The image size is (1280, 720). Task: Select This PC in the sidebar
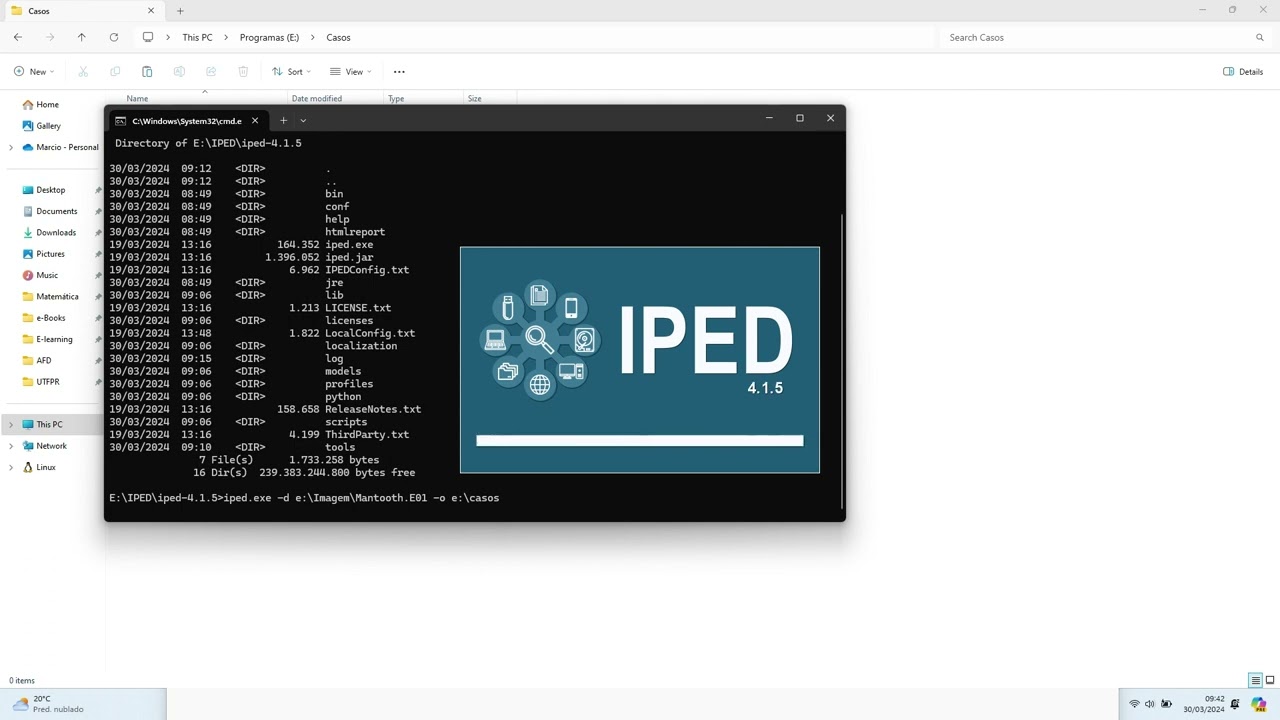[49, 425]
